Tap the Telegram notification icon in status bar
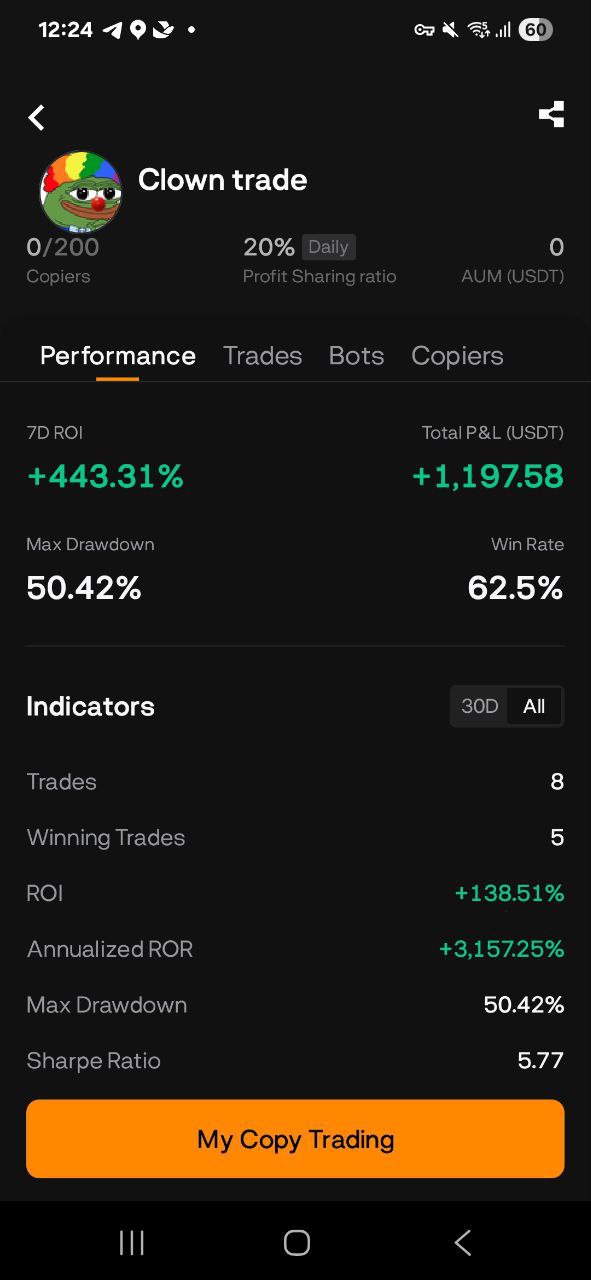The height and width of the screenshot is (1280, 591). [x=112, y=30]
